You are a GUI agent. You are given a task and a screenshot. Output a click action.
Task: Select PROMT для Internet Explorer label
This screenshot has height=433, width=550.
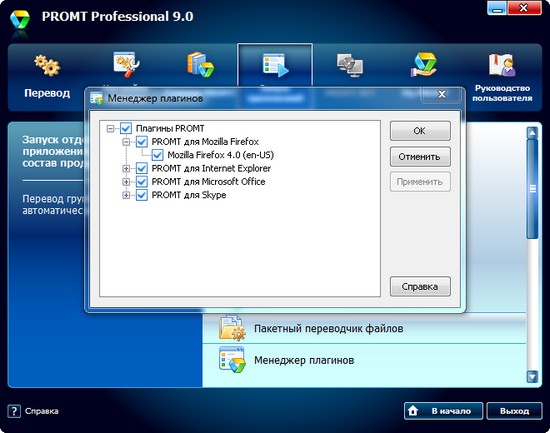click(x=211, y=168)
